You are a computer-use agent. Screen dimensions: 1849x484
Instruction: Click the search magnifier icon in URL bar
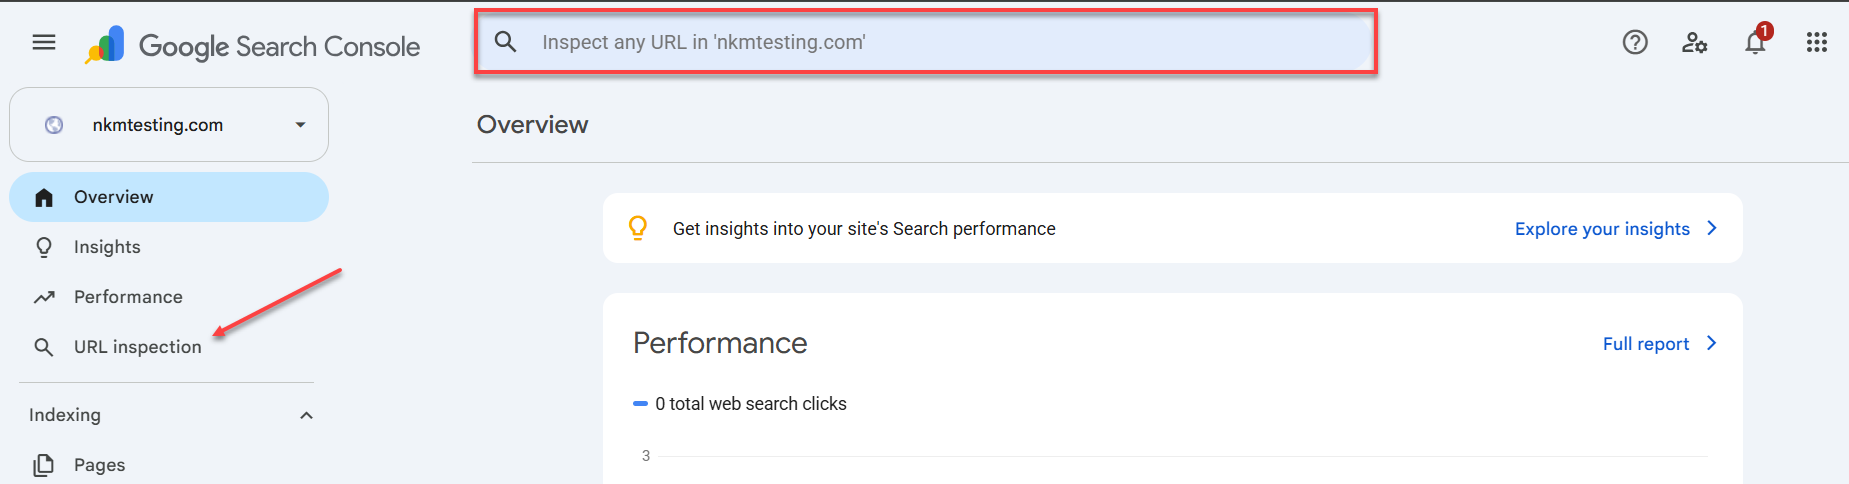506,42
